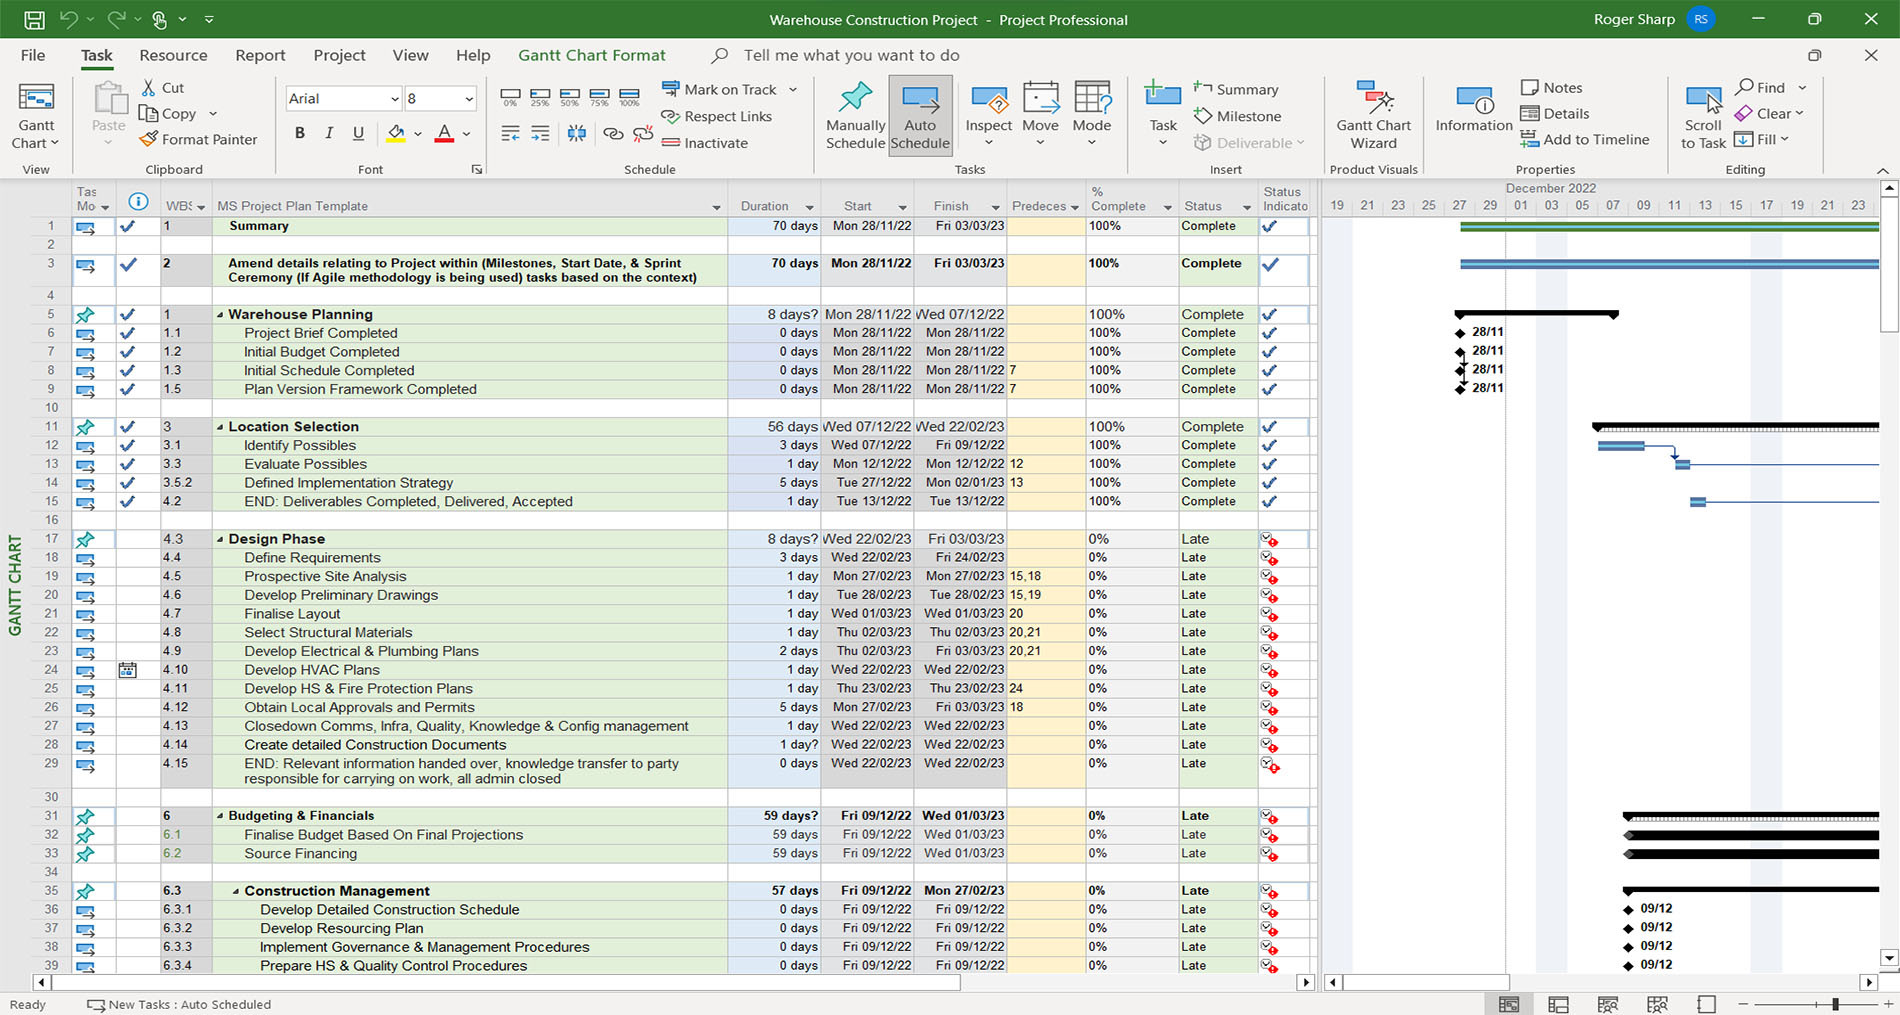The height and width of the screenshot is (1015, 1900).
Task: Open the Gantt Chart Format tab
Action: [591, 55]
